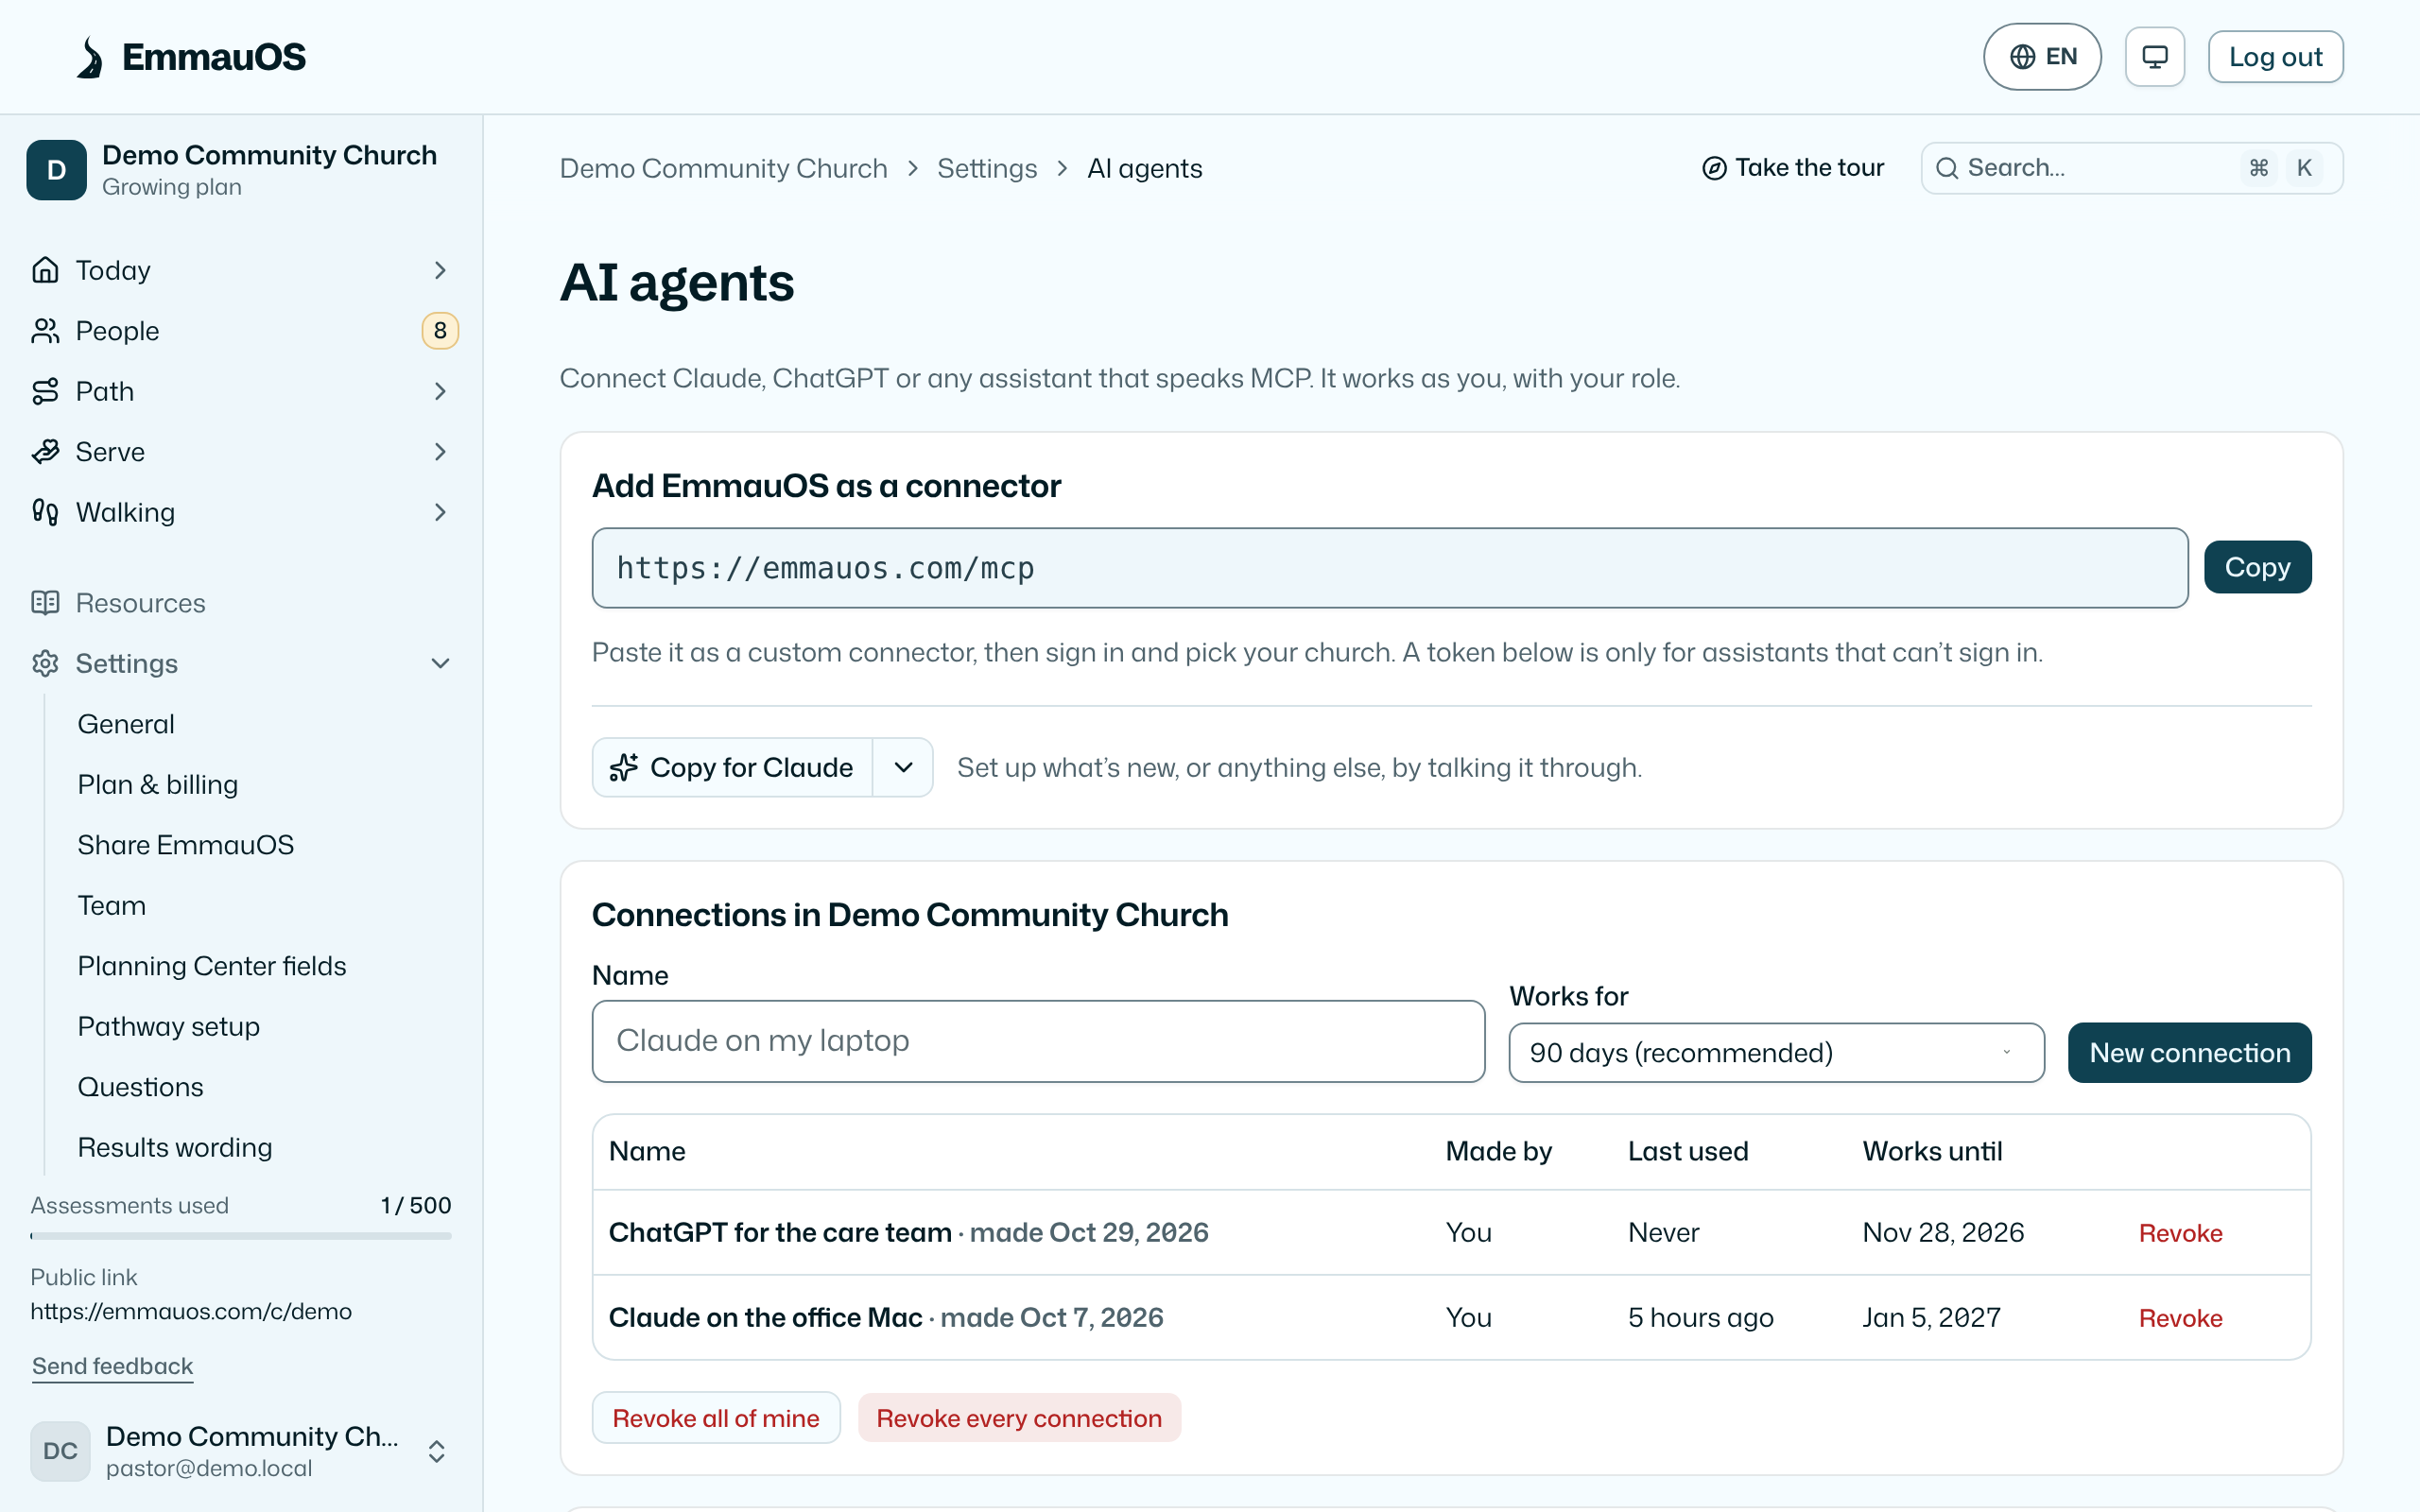Screen dimensions: 2420x1512
Task: Expand the Path section chevron
Action: (x=440, y=391)
